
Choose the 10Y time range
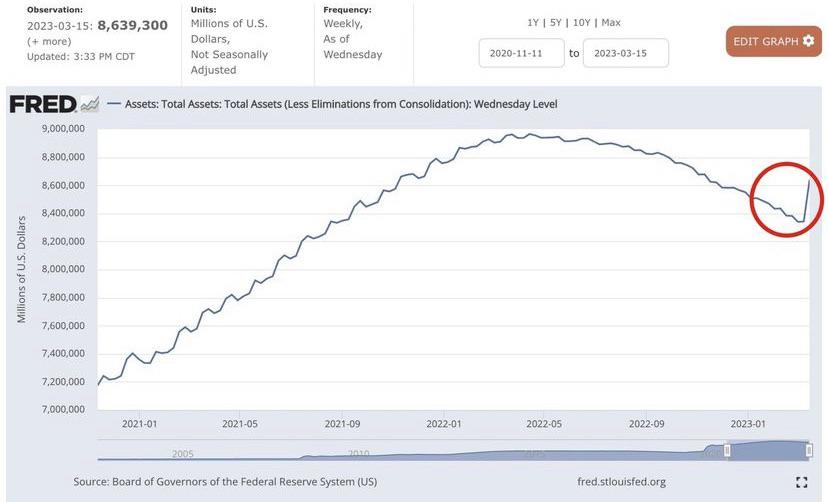coord(581,22)
